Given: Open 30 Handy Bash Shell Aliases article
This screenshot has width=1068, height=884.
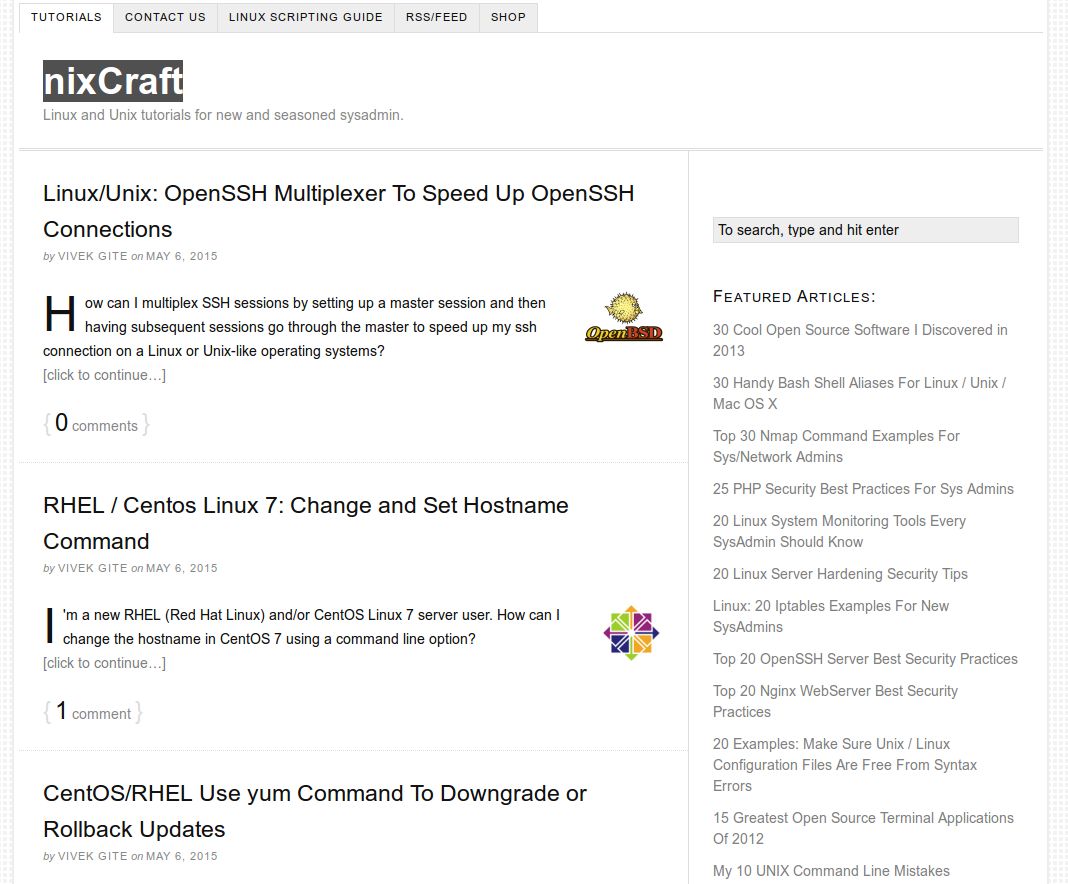Looking at the screenshot, I should pos(860,394).
